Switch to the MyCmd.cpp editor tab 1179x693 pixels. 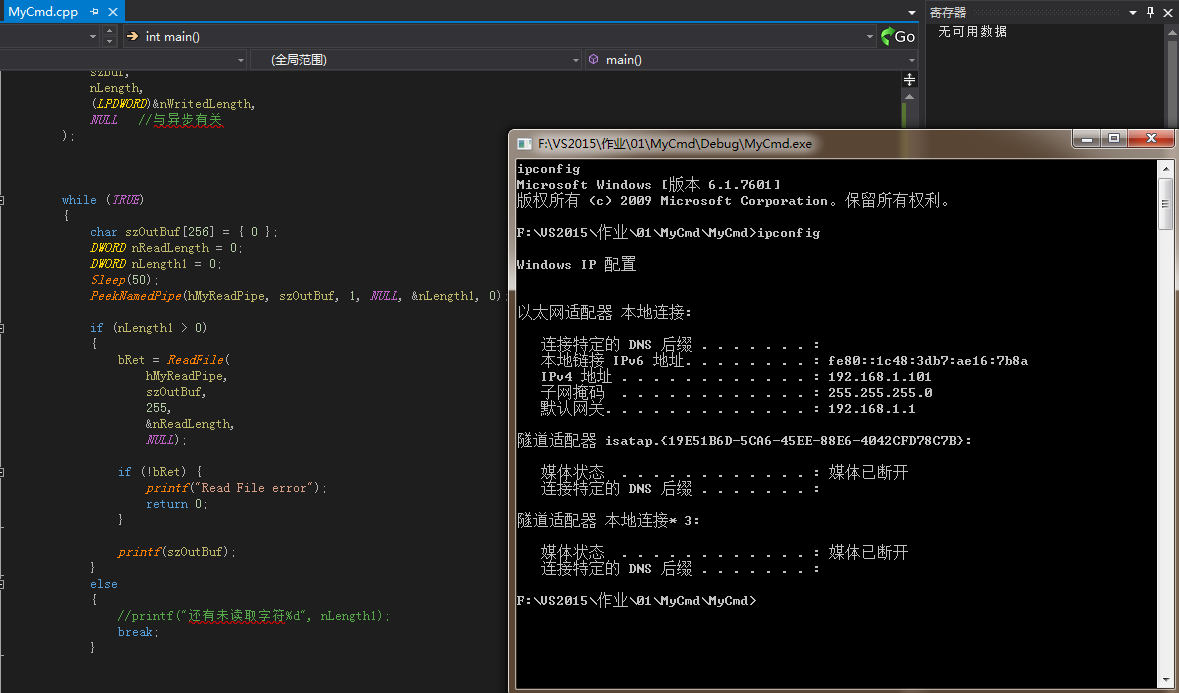[43, 12]
